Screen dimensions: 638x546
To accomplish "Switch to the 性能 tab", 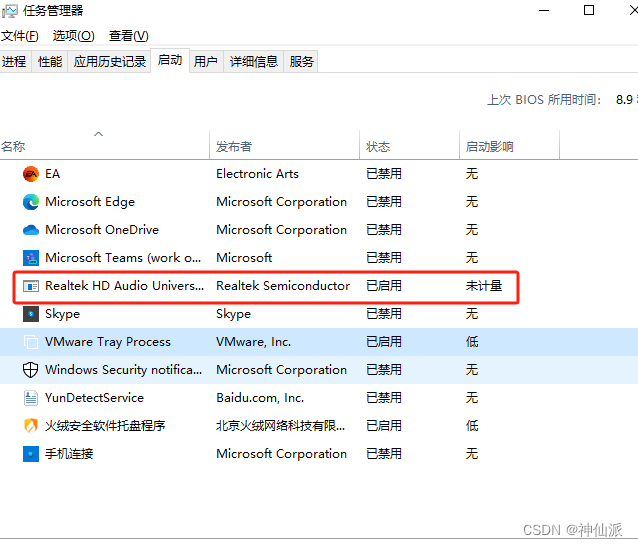I will (x=50, y=62).
